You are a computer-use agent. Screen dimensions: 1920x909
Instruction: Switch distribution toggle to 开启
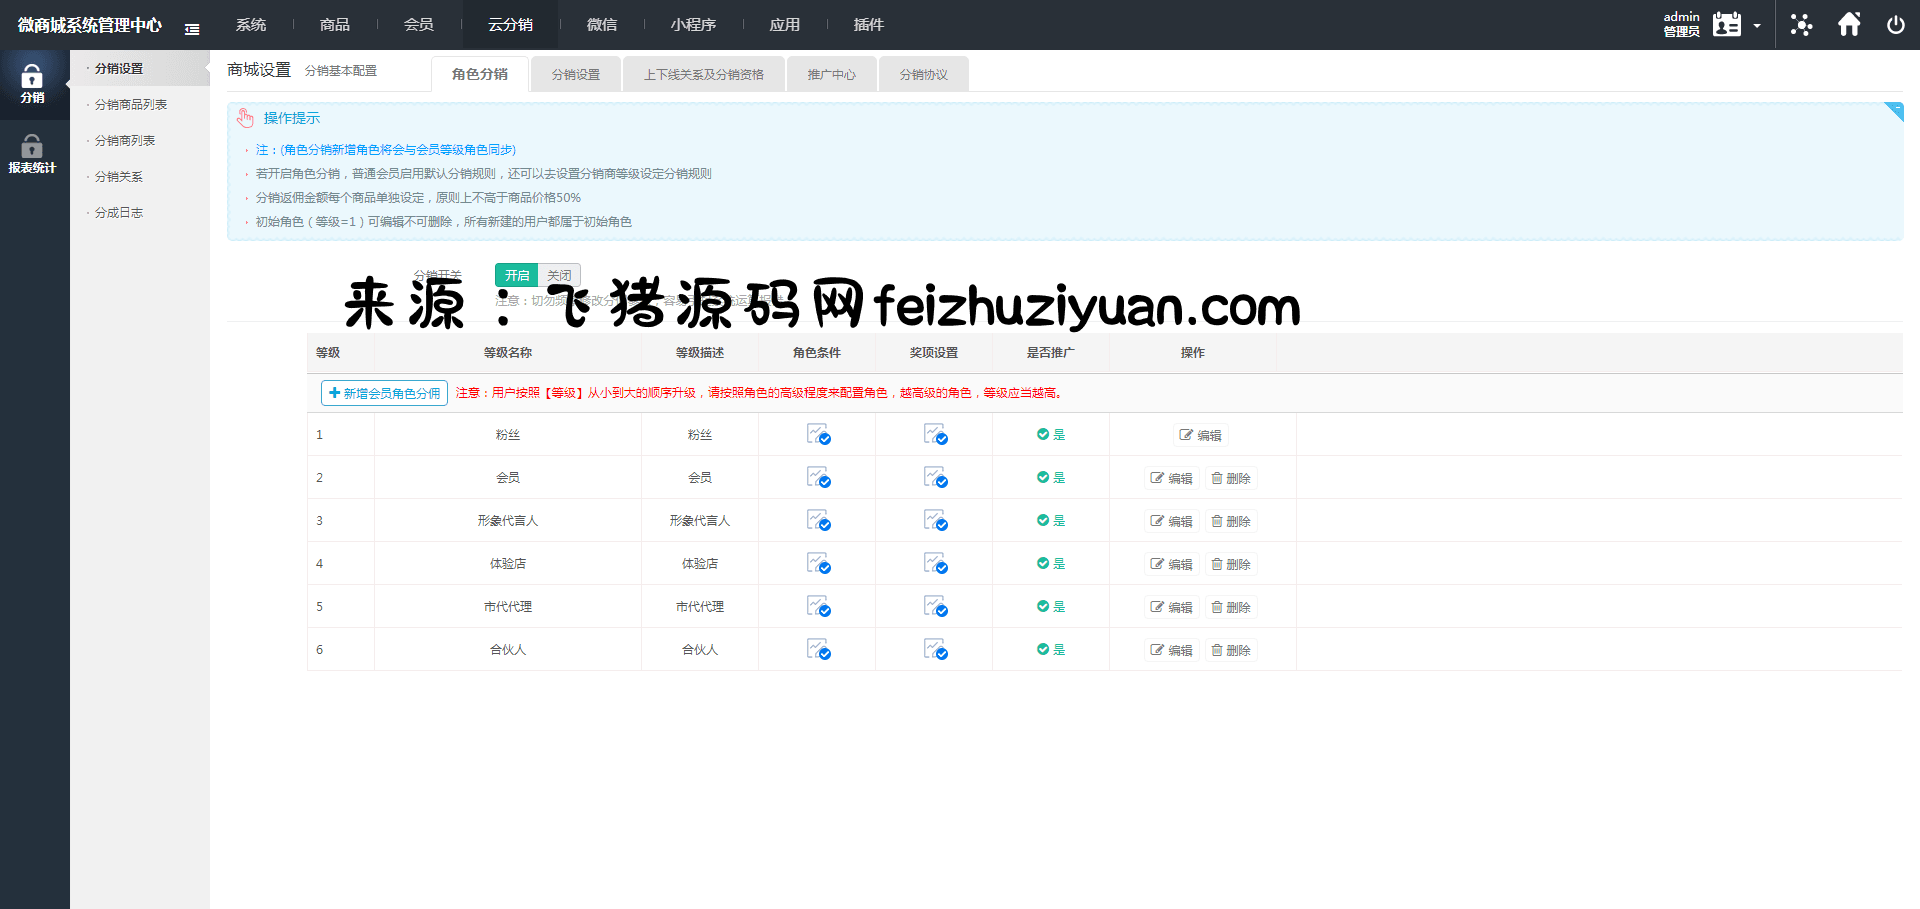click(517, 275)
